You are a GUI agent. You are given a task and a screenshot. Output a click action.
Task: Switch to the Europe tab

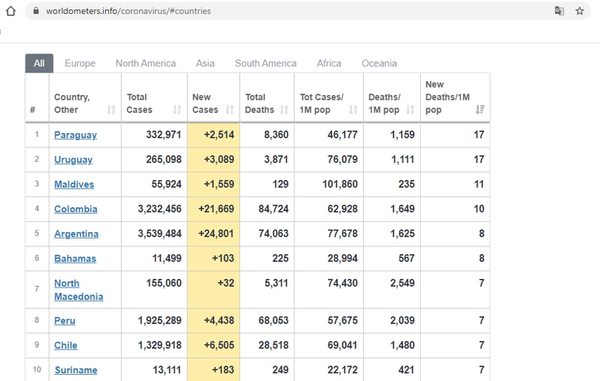[x=80, y=64]
